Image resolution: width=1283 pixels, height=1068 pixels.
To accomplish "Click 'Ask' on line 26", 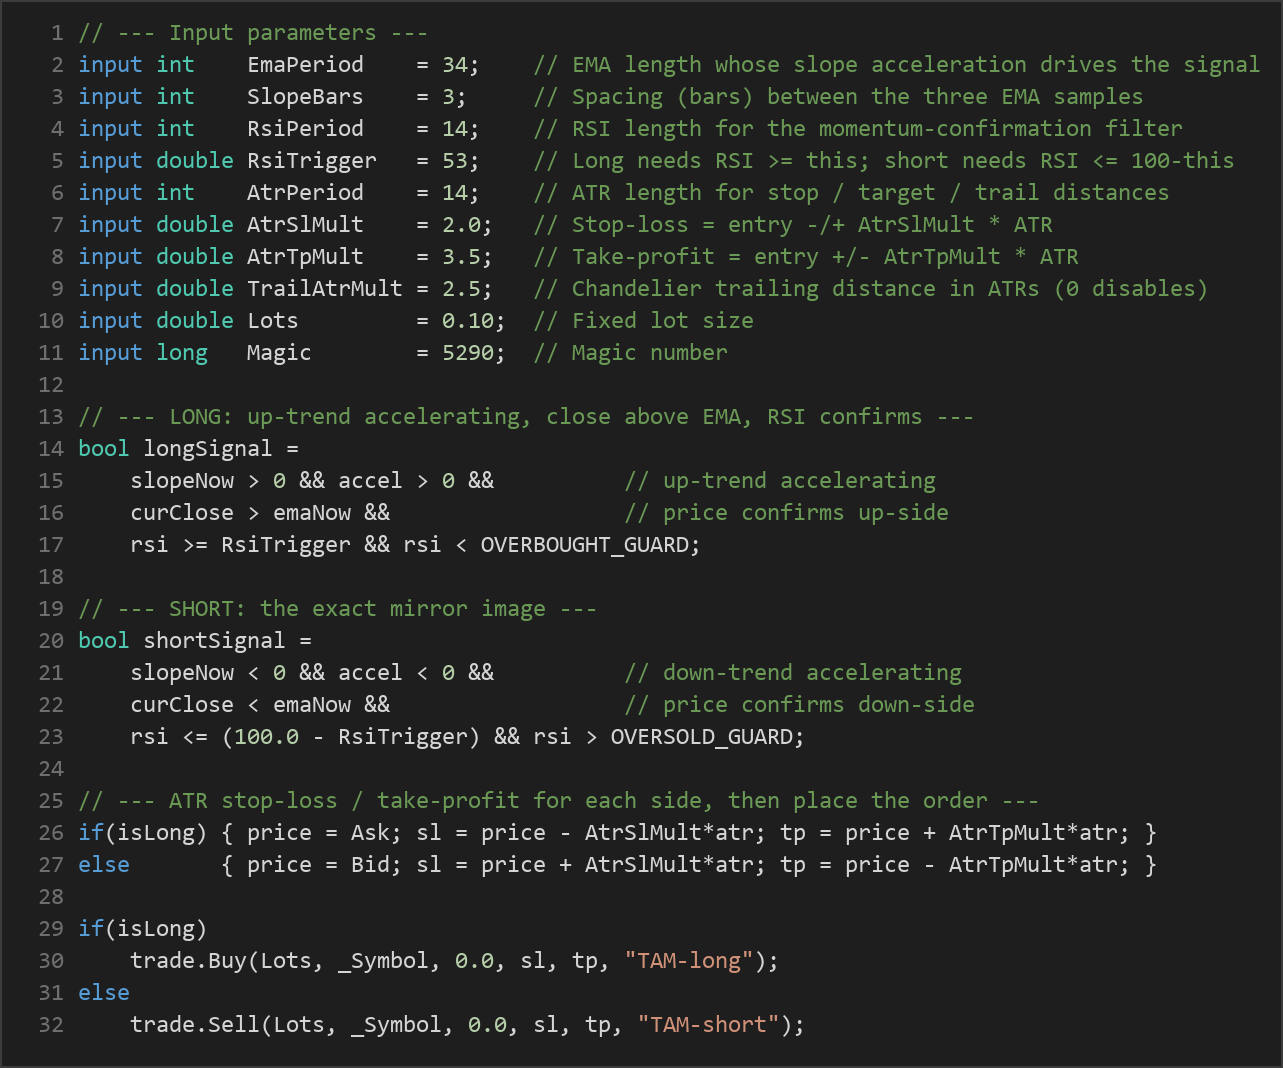I will tap(370, 833).
